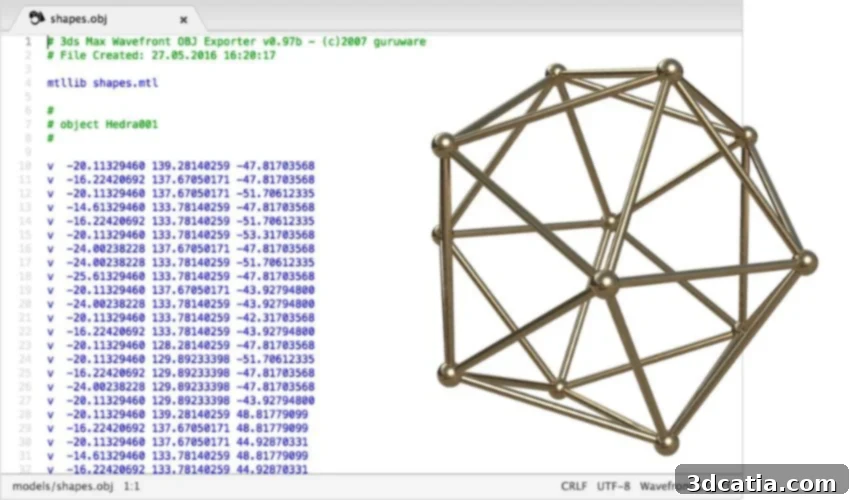Click vertex line '-14.61329460 133.78140259 -47.81703568'
This screenshot has width=850, height=500.
pyautogui.click(x=181, y=207)
